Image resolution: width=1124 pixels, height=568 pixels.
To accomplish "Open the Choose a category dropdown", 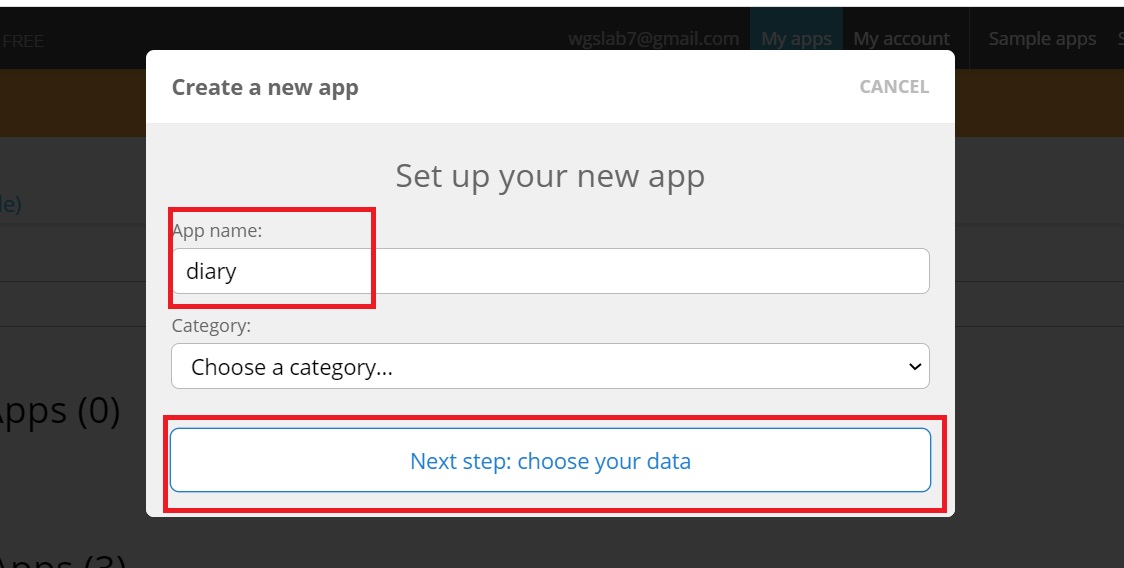I will point(551,366).
